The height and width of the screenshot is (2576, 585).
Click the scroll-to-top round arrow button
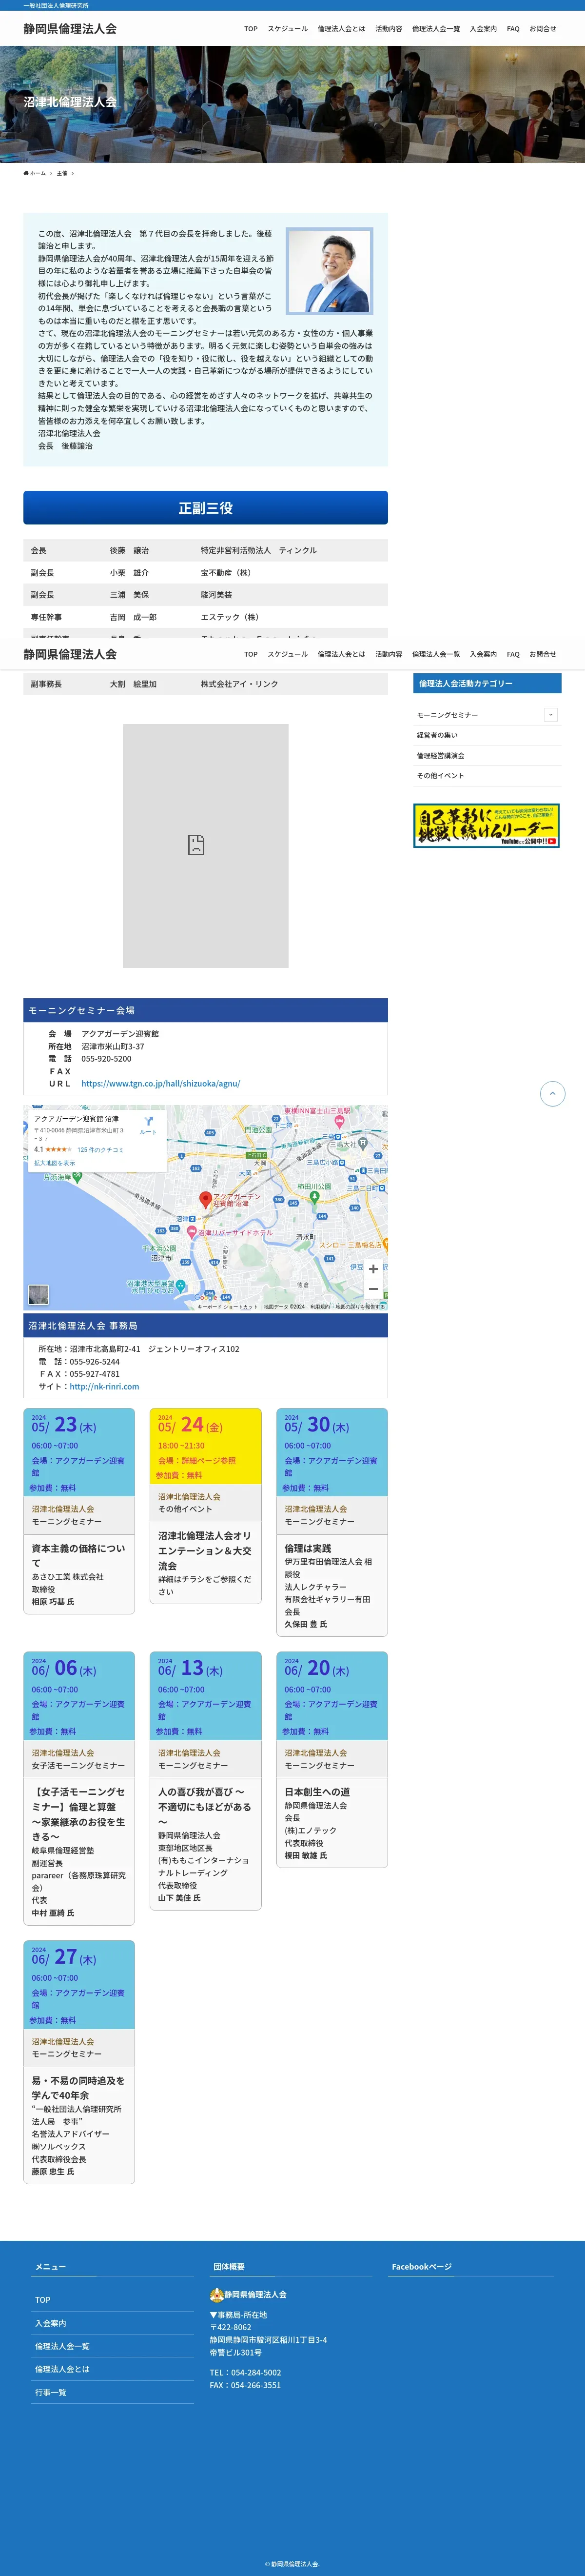click(x=553, y=1093)
